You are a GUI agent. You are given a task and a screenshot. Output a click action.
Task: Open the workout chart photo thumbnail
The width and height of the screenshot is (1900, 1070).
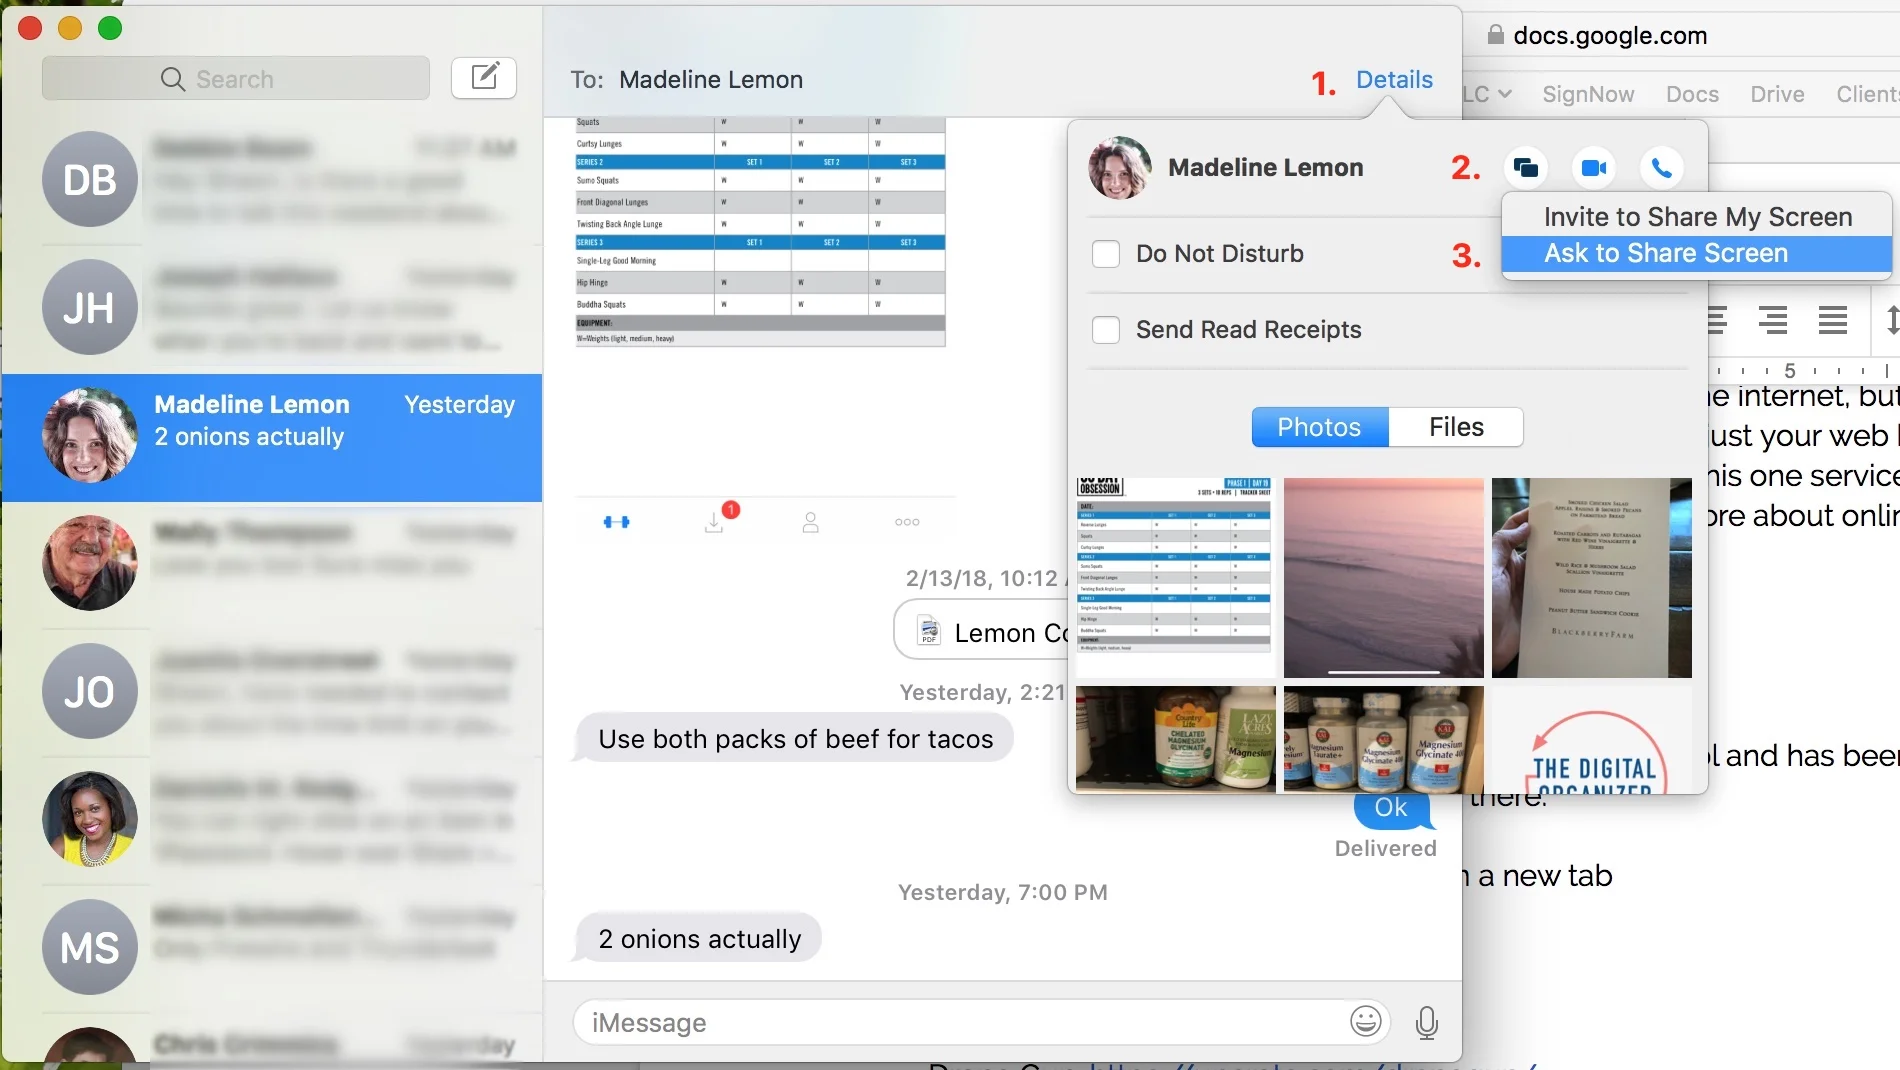1175,577
